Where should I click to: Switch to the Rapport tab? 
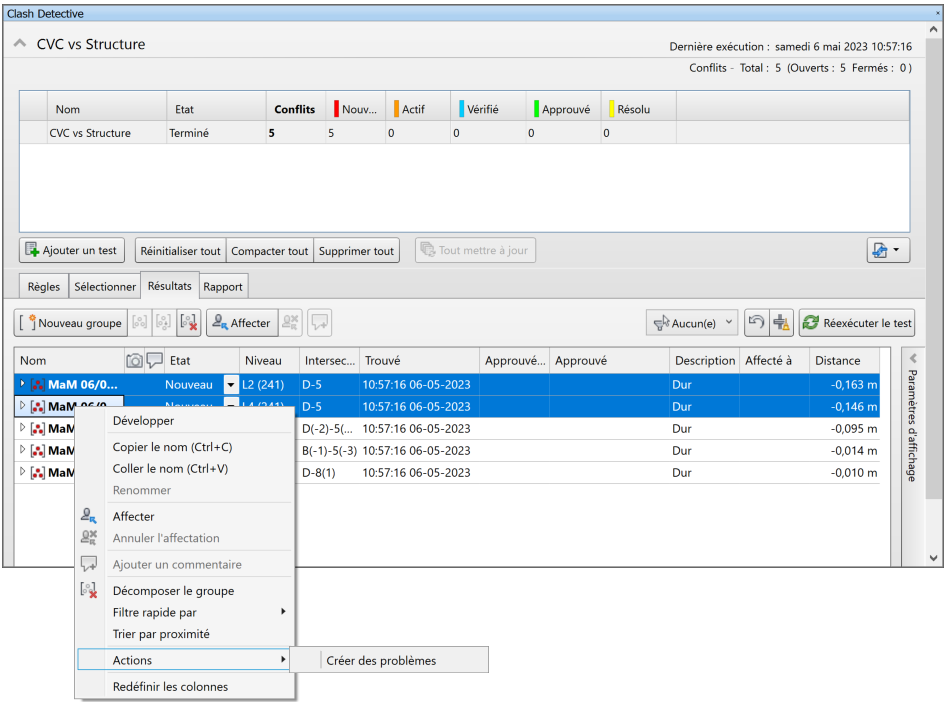point(223,286)
